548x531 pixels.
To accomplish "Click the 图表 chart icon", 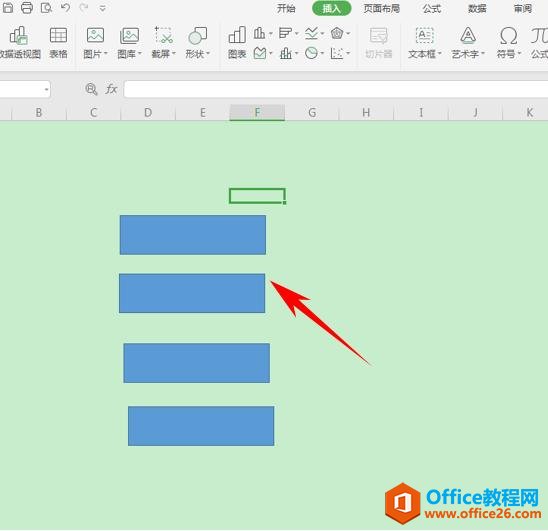I will (x=237, y=42).
